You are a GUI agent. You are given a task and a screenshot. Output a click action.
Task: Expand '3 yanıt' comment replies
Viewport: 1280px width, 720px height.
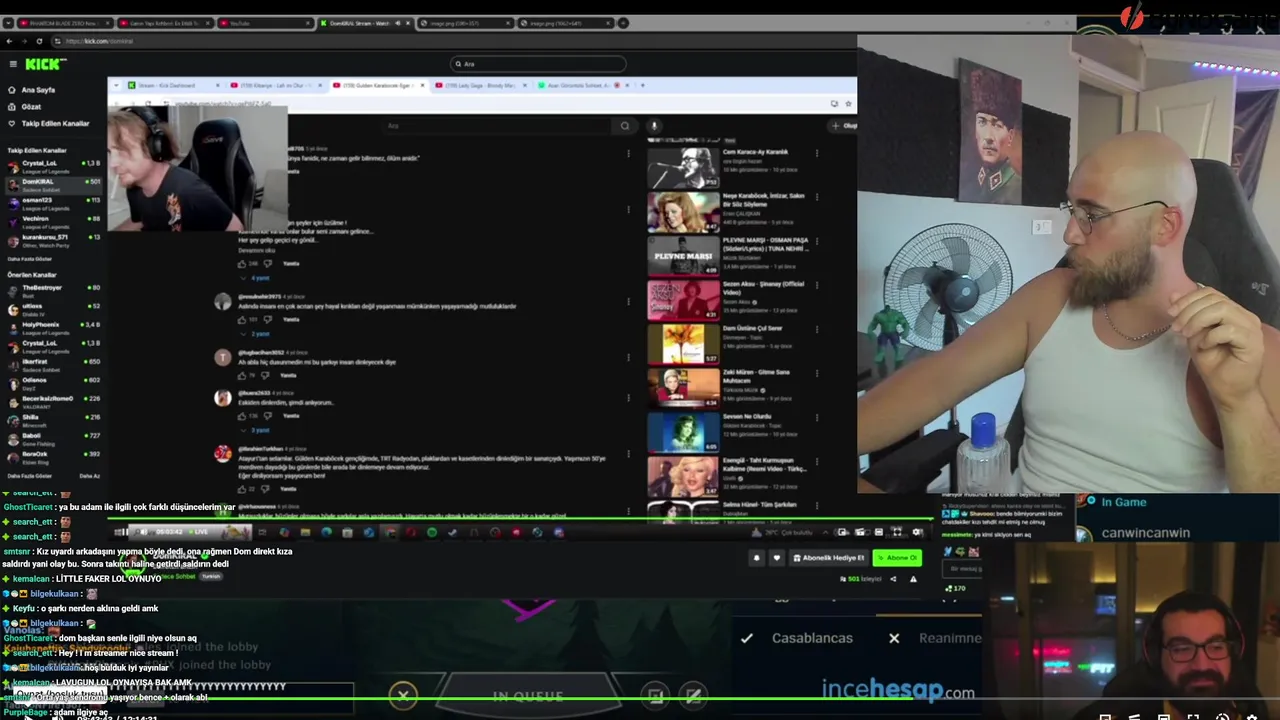[x=258, y=430]
